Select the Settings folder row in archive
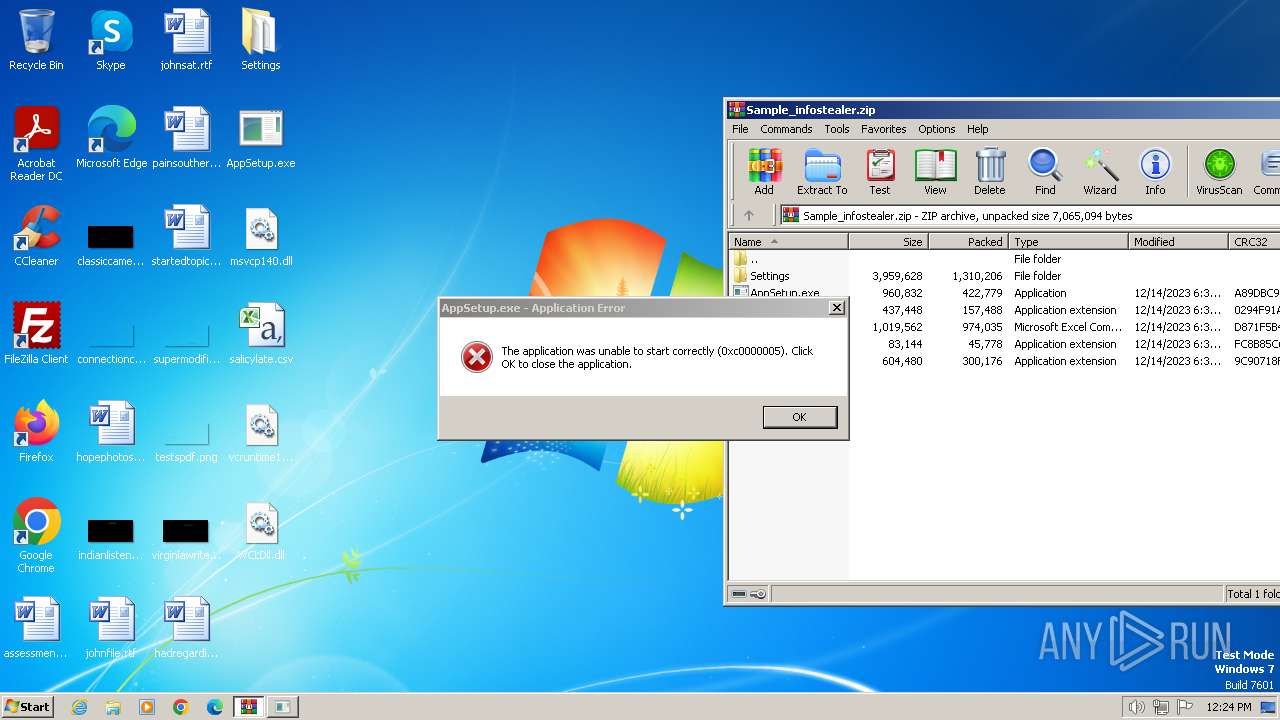 pos(1004,276)
